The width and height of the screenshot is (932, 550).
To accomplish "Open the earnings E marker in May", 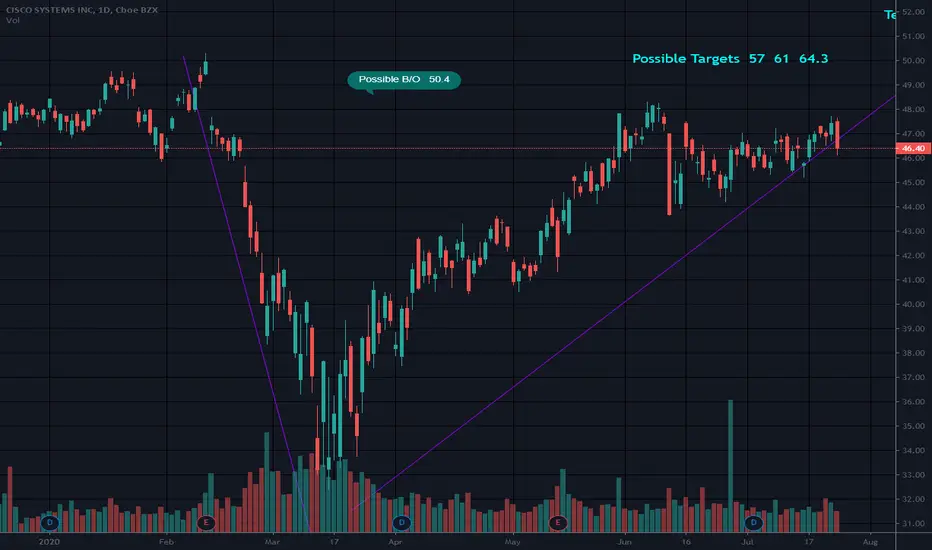I will (558, 523).
